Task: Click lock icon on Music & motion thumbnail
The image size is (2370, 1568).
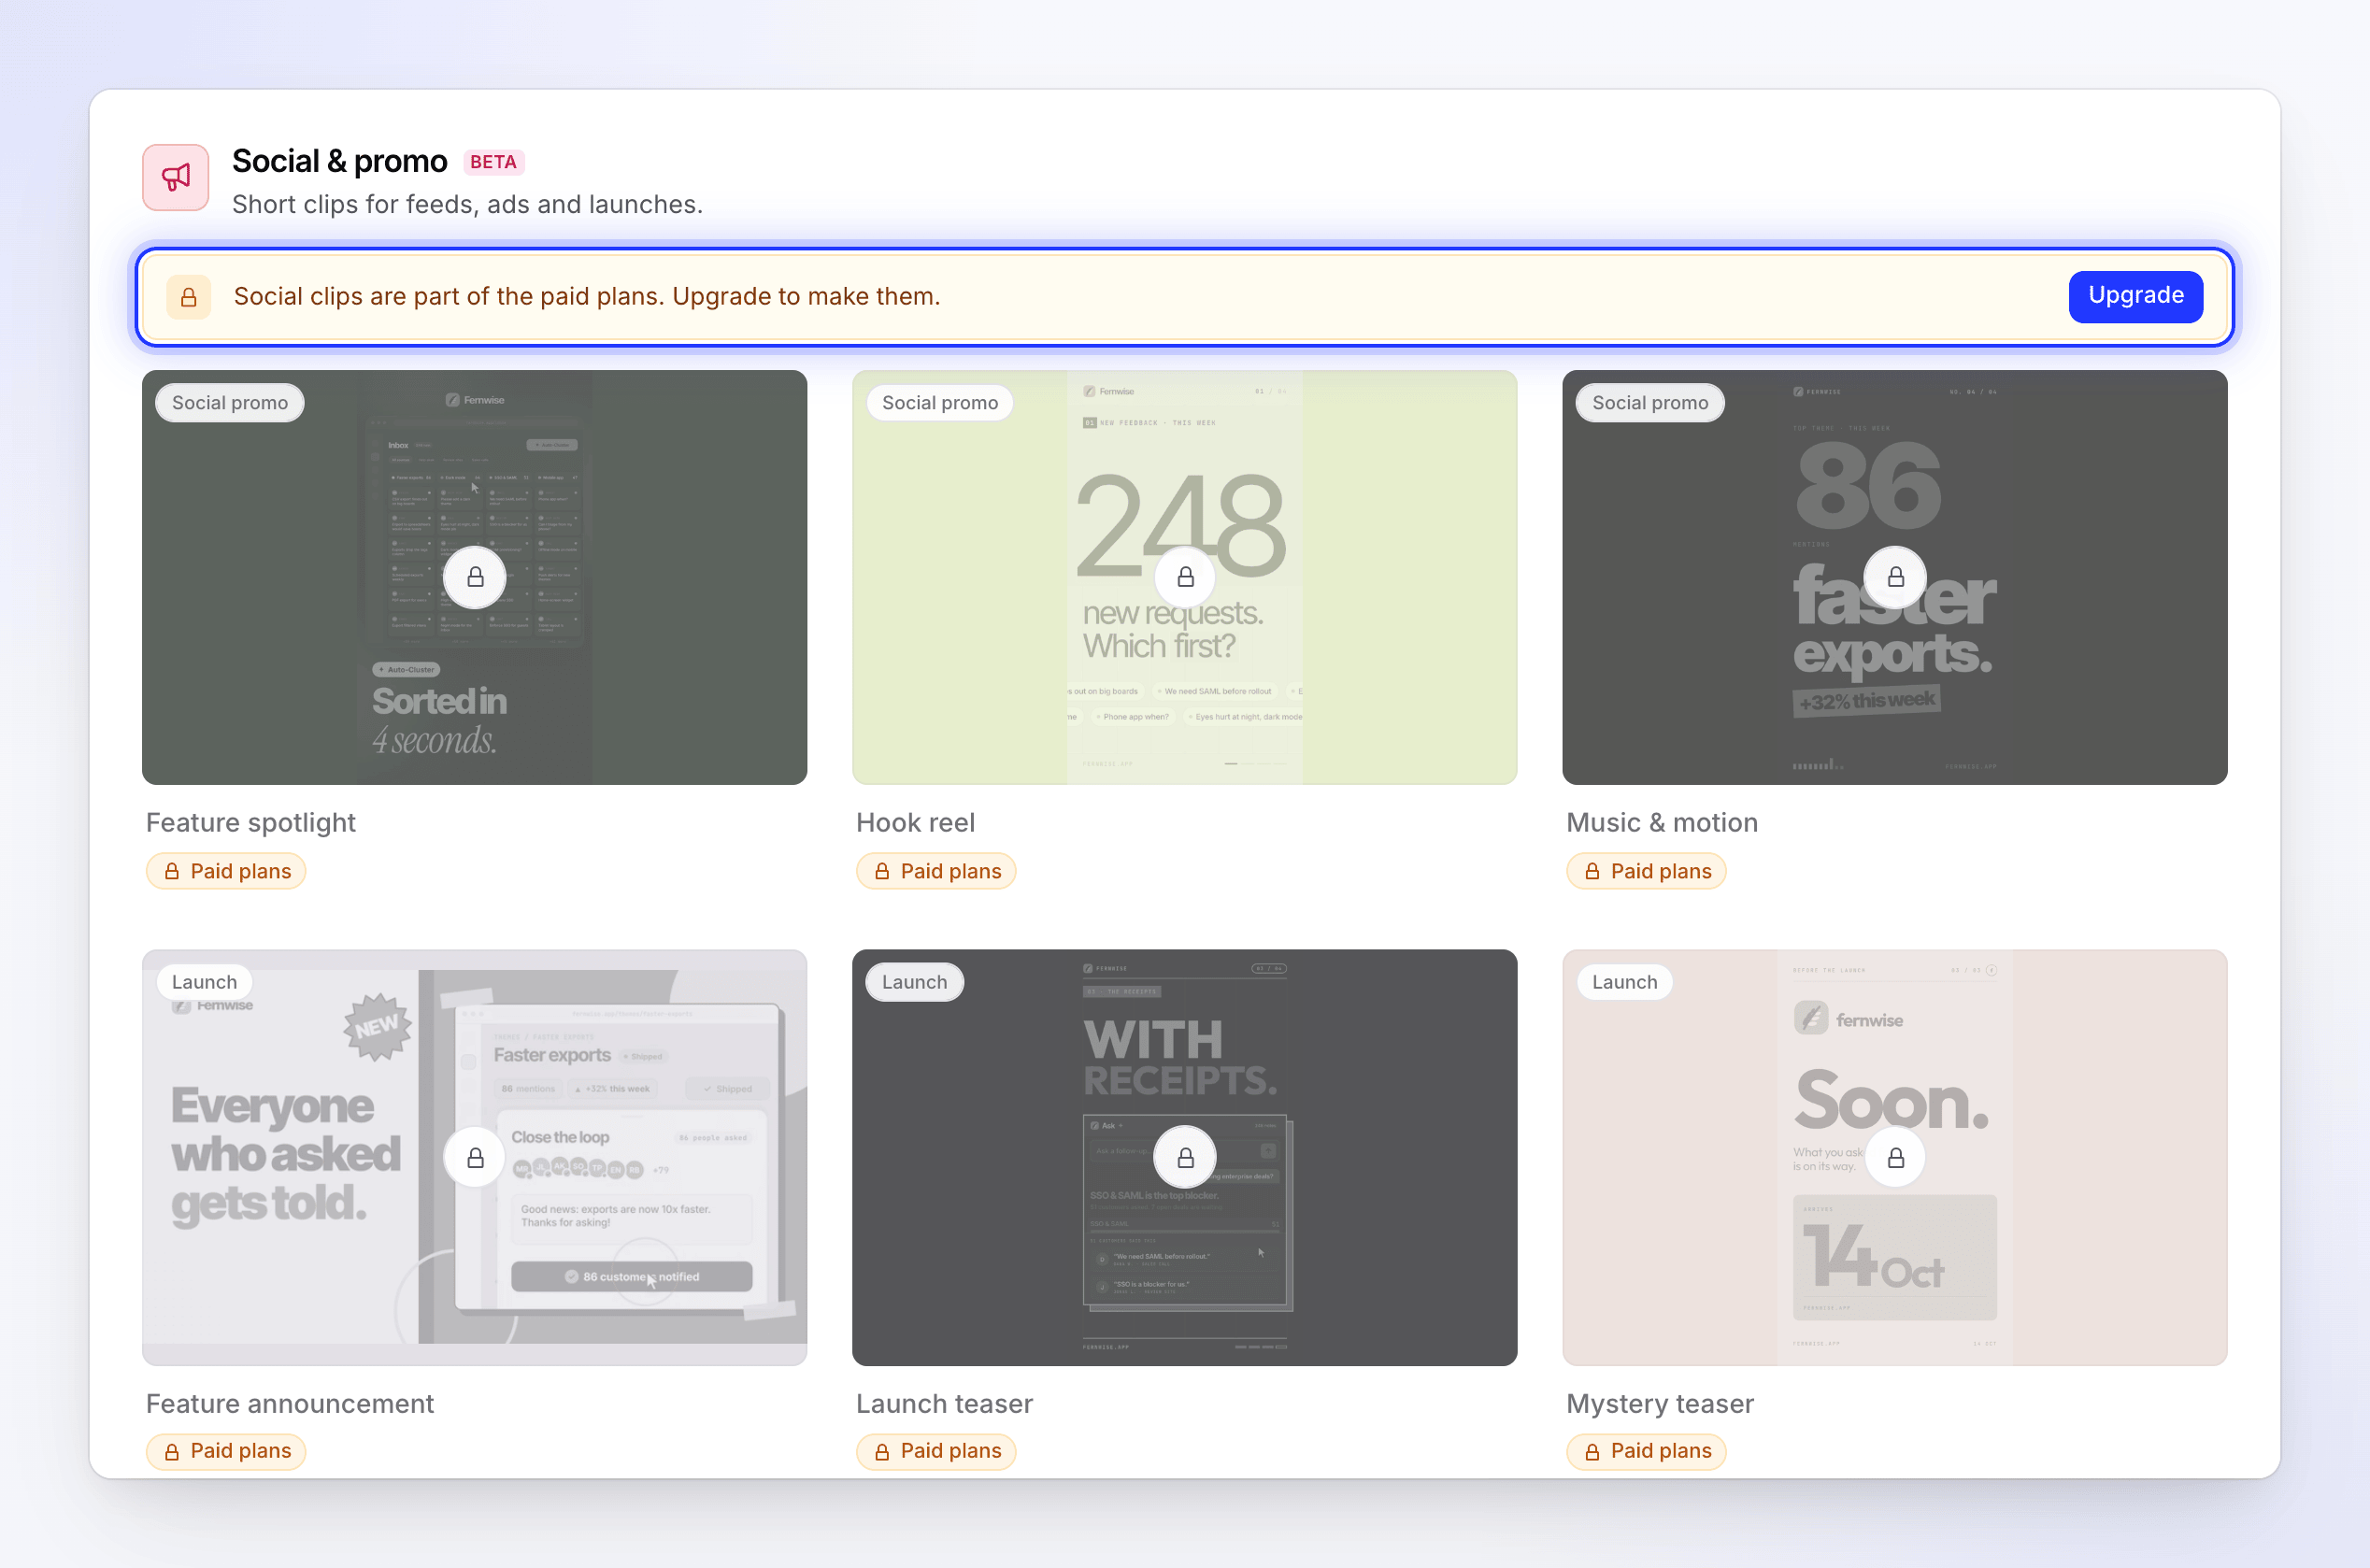Action: coord(1895,577)
